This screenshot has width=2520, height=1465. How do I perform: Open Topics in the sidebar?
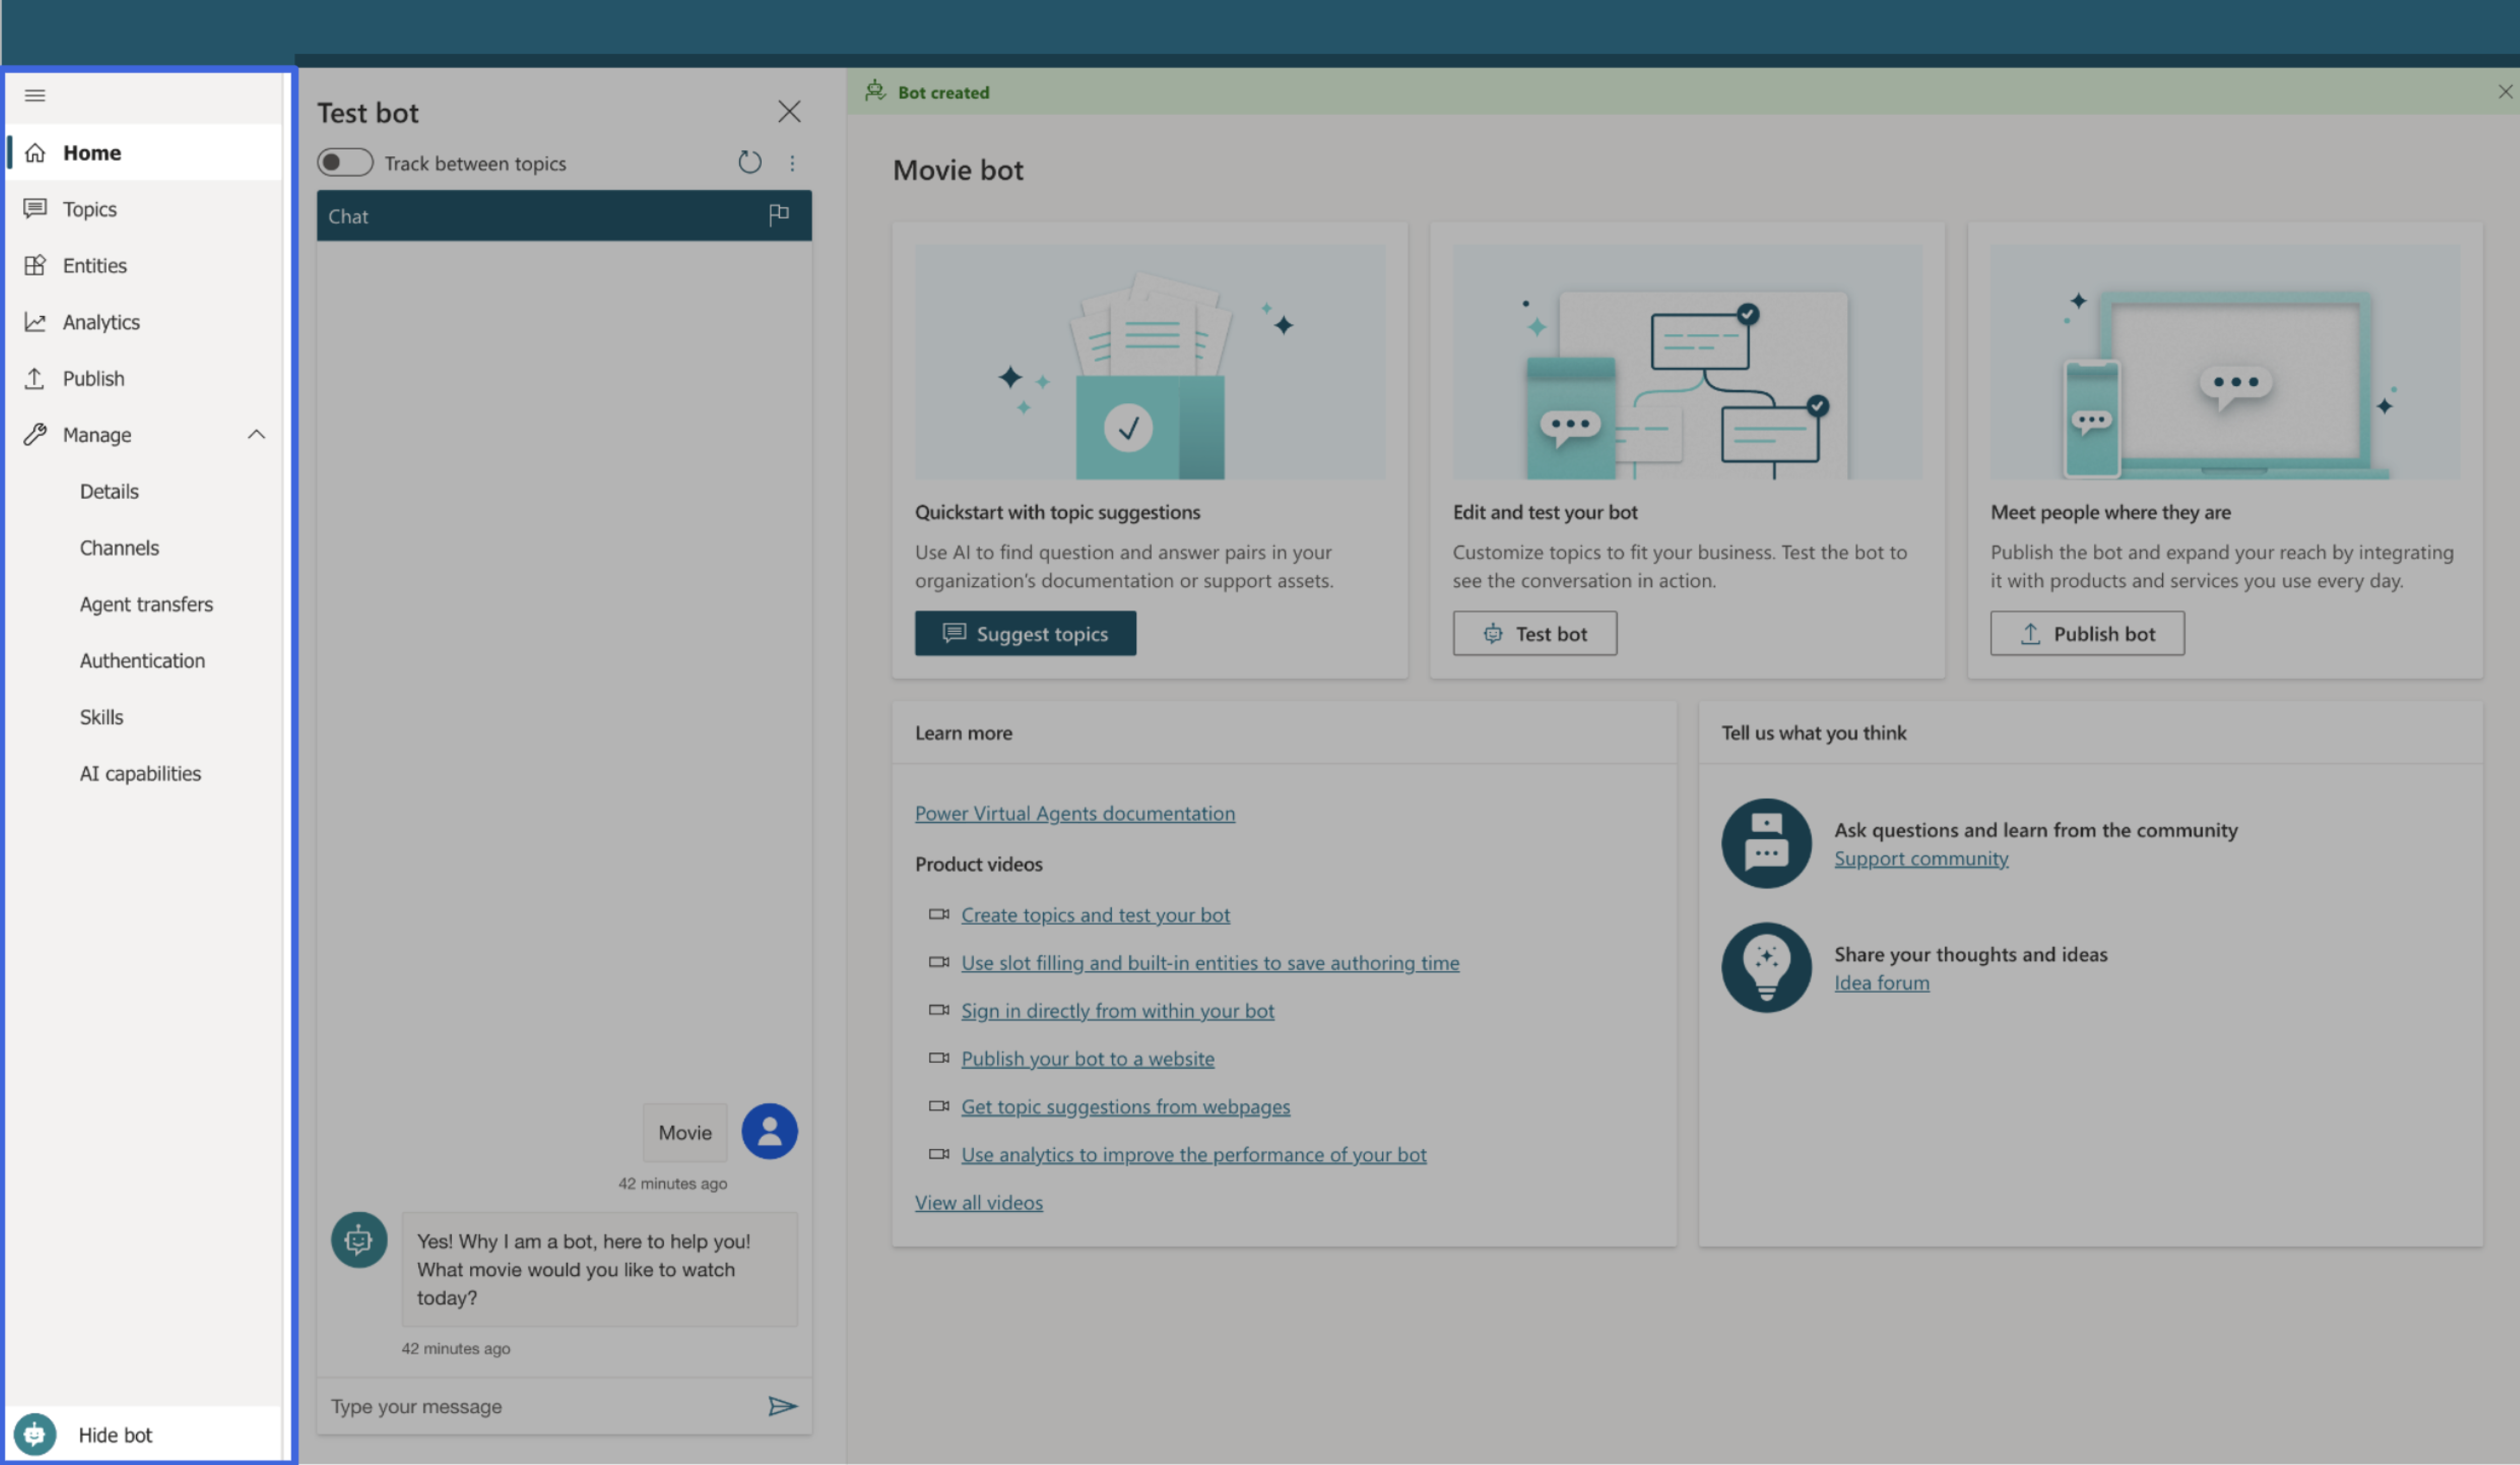[144, 208]
